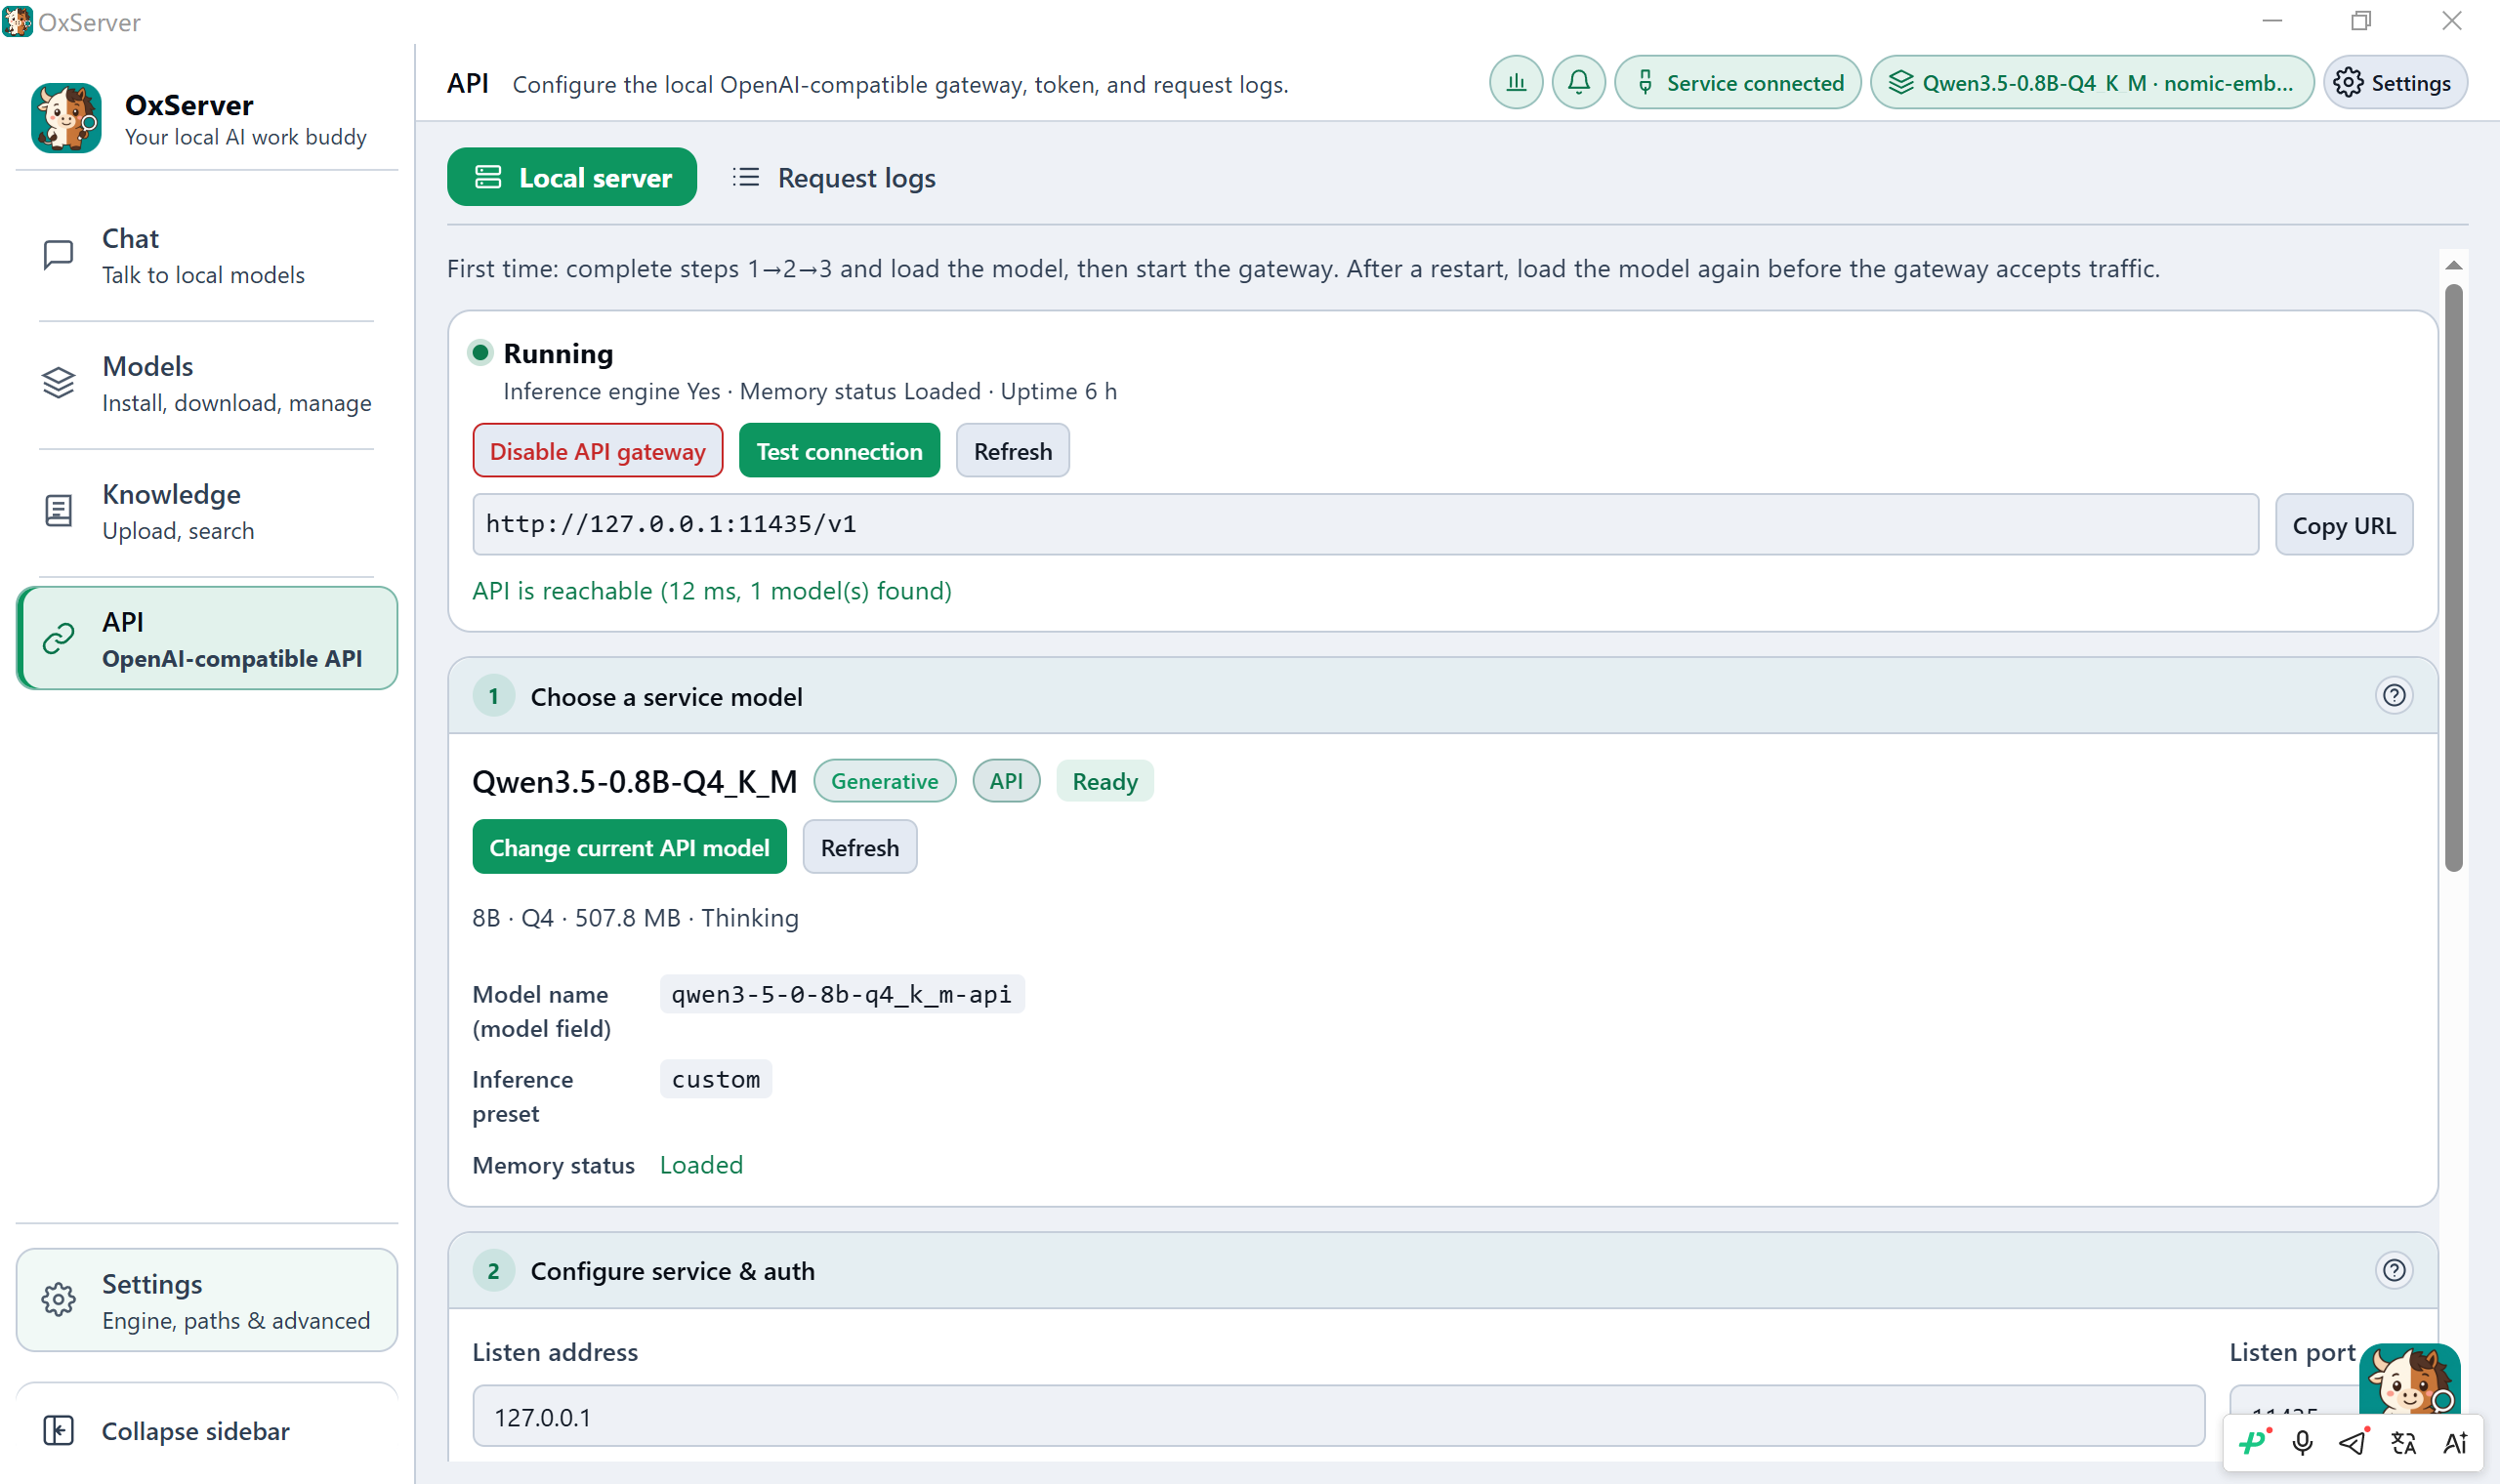The width and height of the screenshot is (2500, 1484).
Task: Click the microphone icon in floating toolbar
Action: 2303,1442
